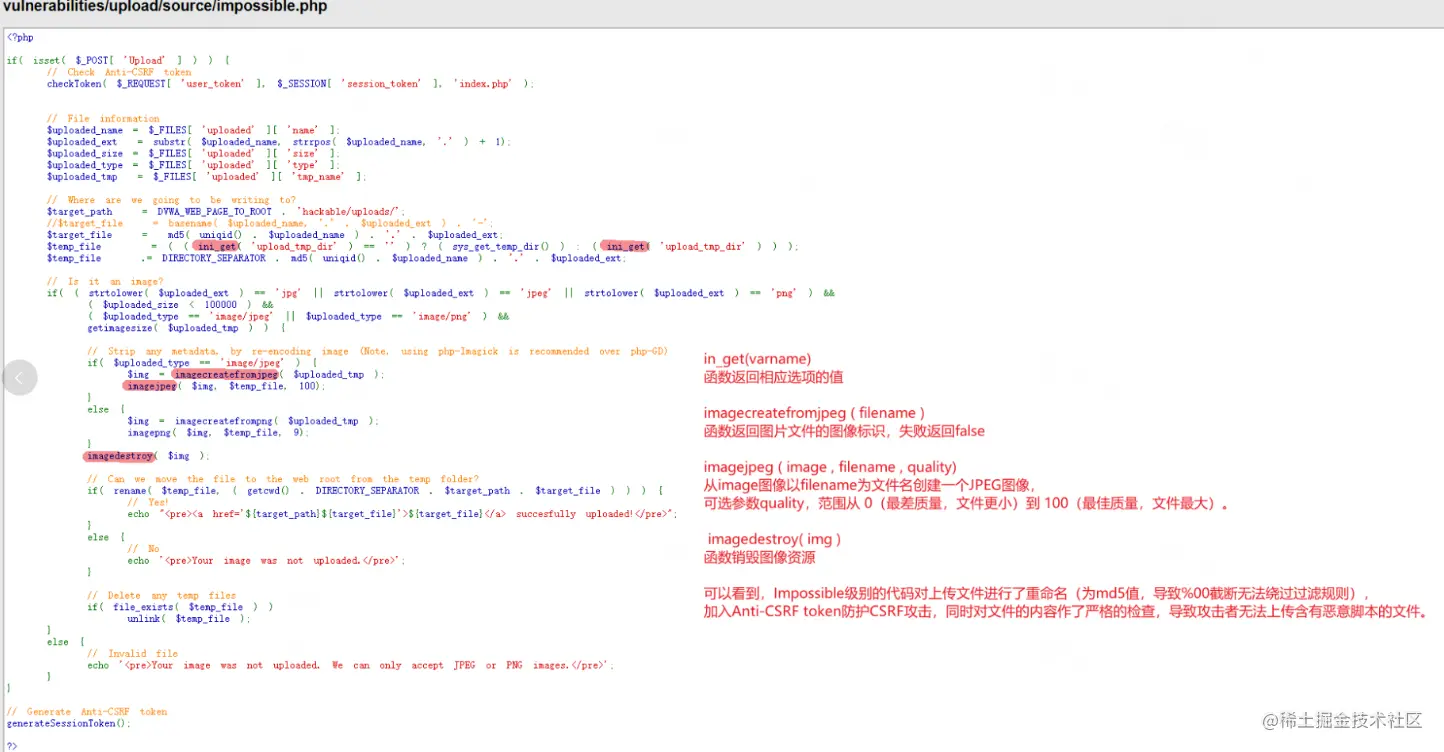Select the '$img = imagecreatefrompng(' line
1444x752 pixels.
click(253, 422)
